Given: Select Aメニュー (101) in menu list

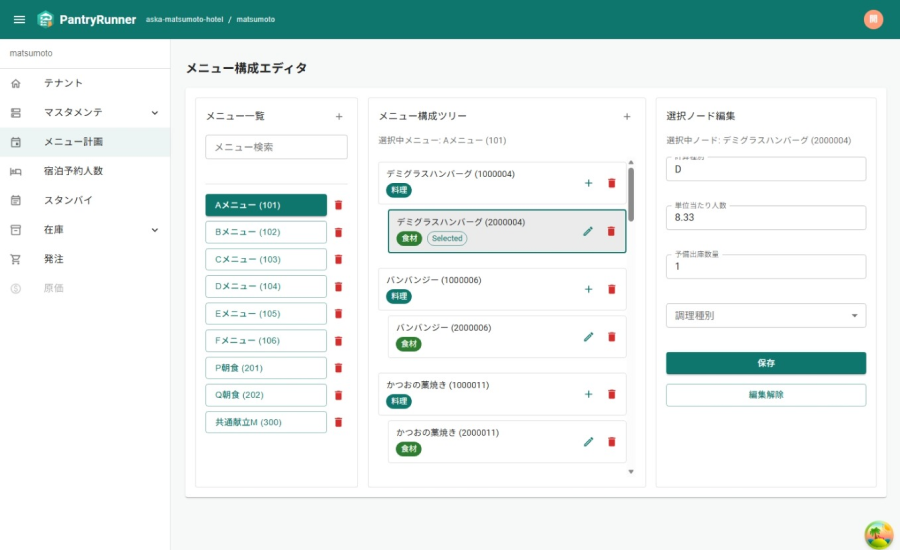Looking at the screenshot, I should coord(266,205).
